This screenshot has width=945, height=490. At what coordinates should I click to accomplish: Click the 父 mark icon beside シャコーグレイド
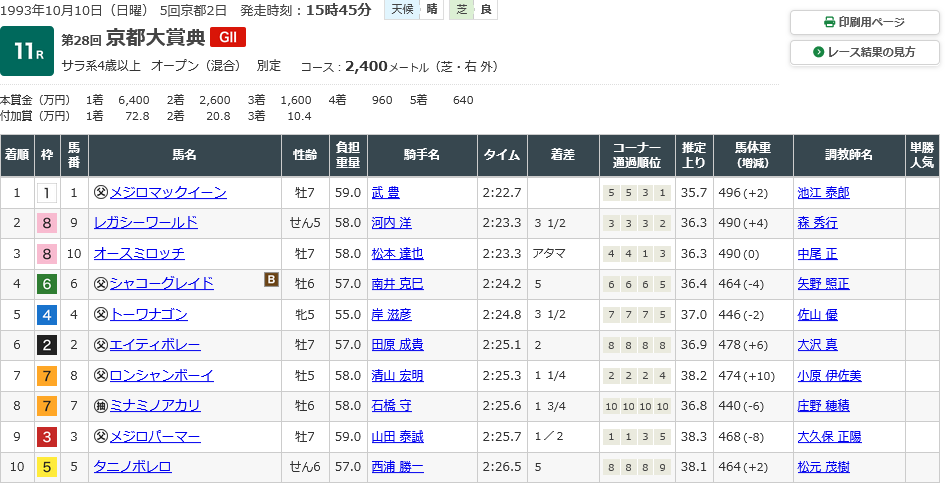click(x=101, y=284)
